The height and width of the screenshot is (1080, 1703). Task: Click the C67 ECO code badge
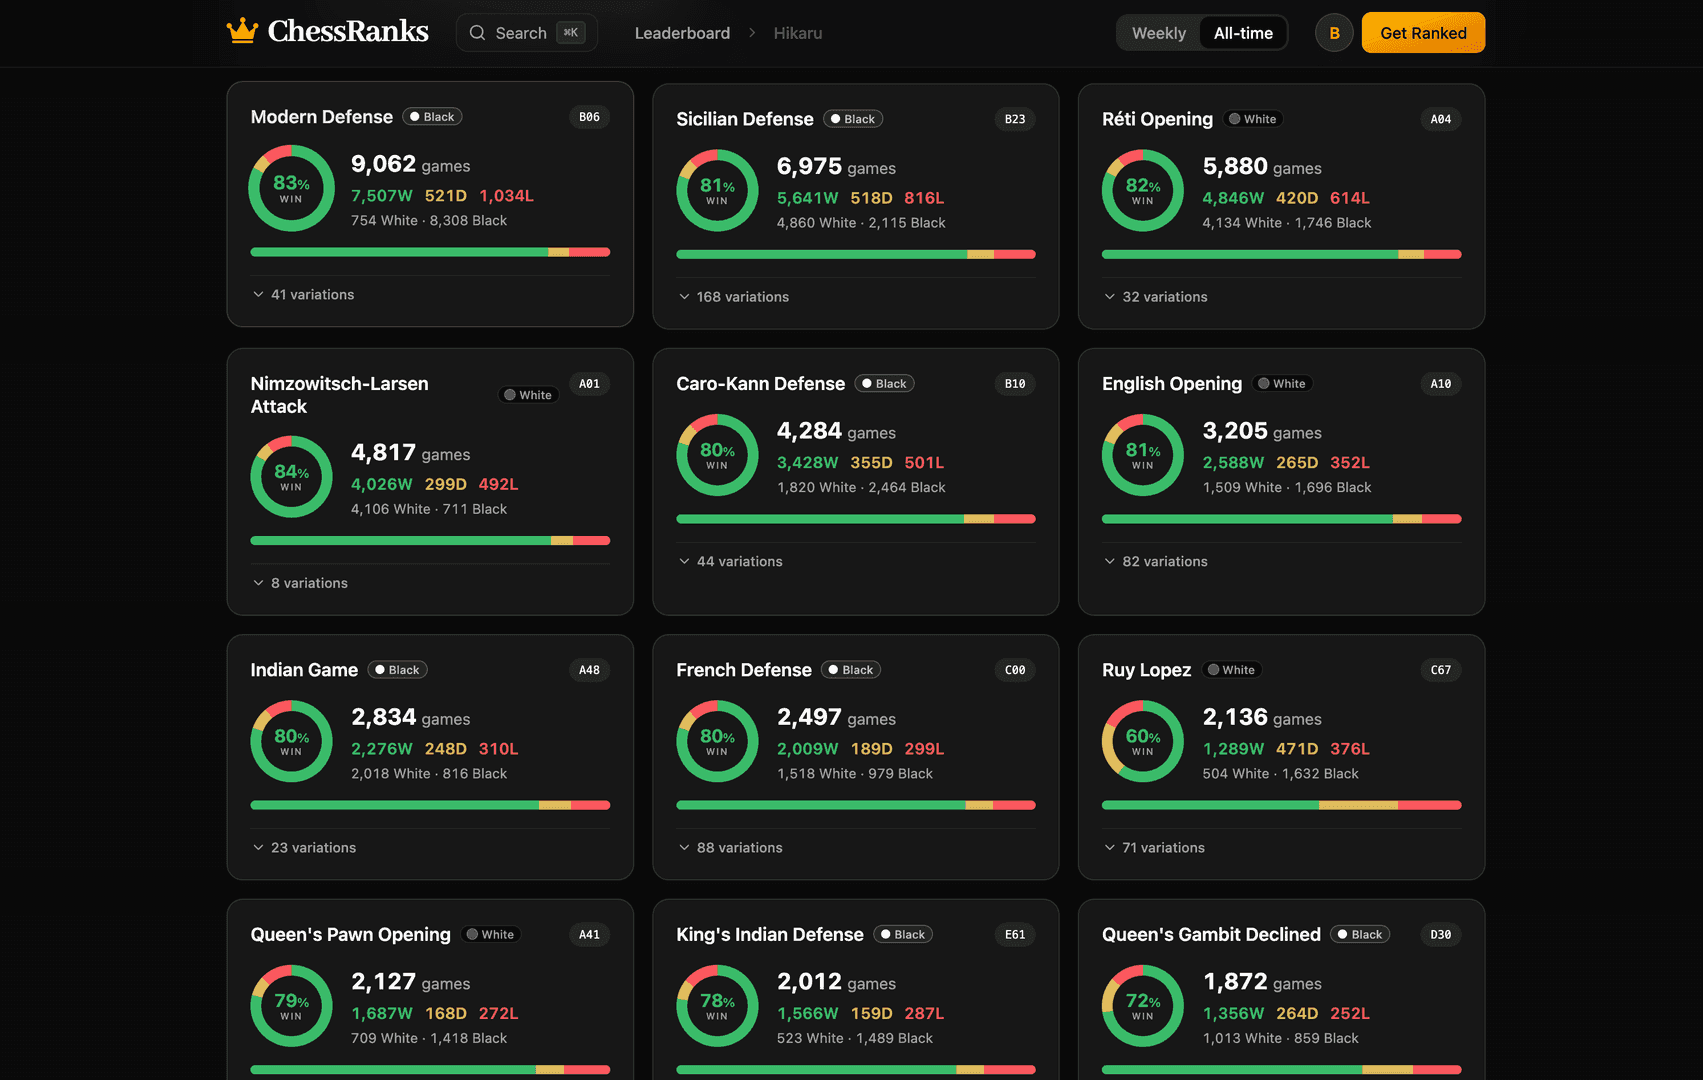pyautogui.click(x=1441, y=670)
